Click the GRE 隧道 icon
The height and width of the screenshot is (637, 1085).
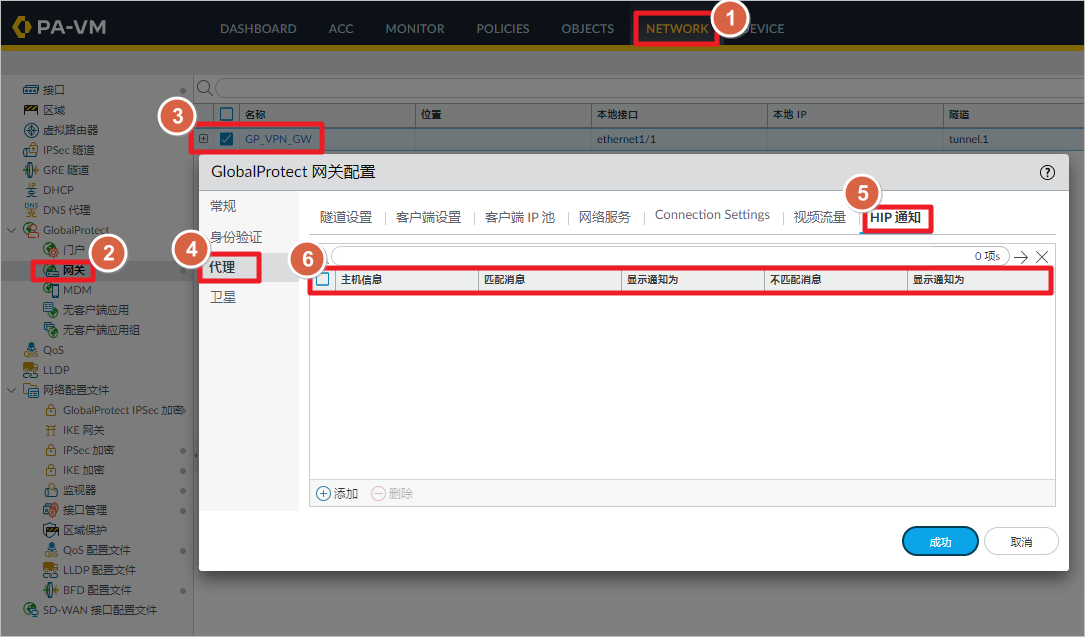30,170
